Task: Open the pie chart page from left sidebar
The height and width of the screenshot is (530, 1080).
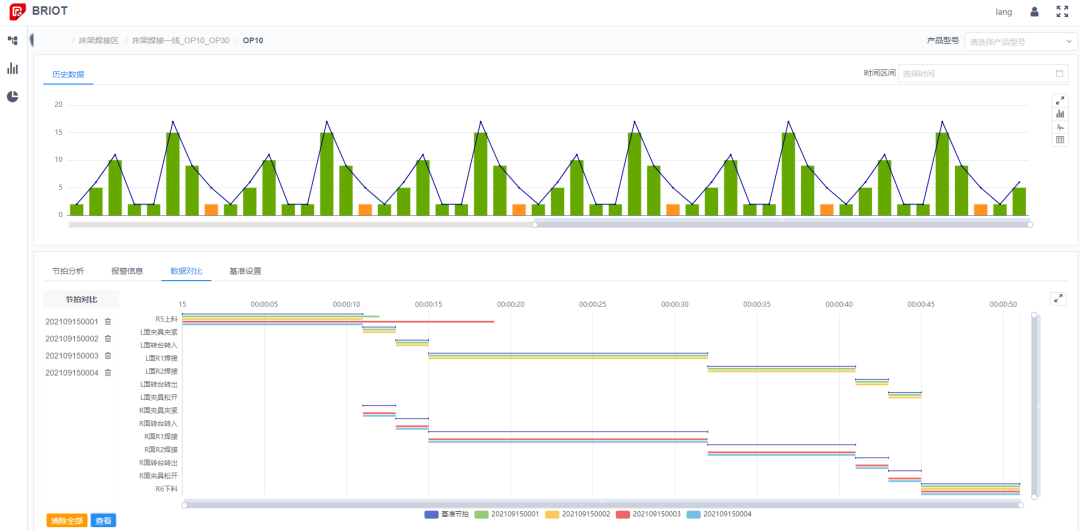Action: coord(13,96)
